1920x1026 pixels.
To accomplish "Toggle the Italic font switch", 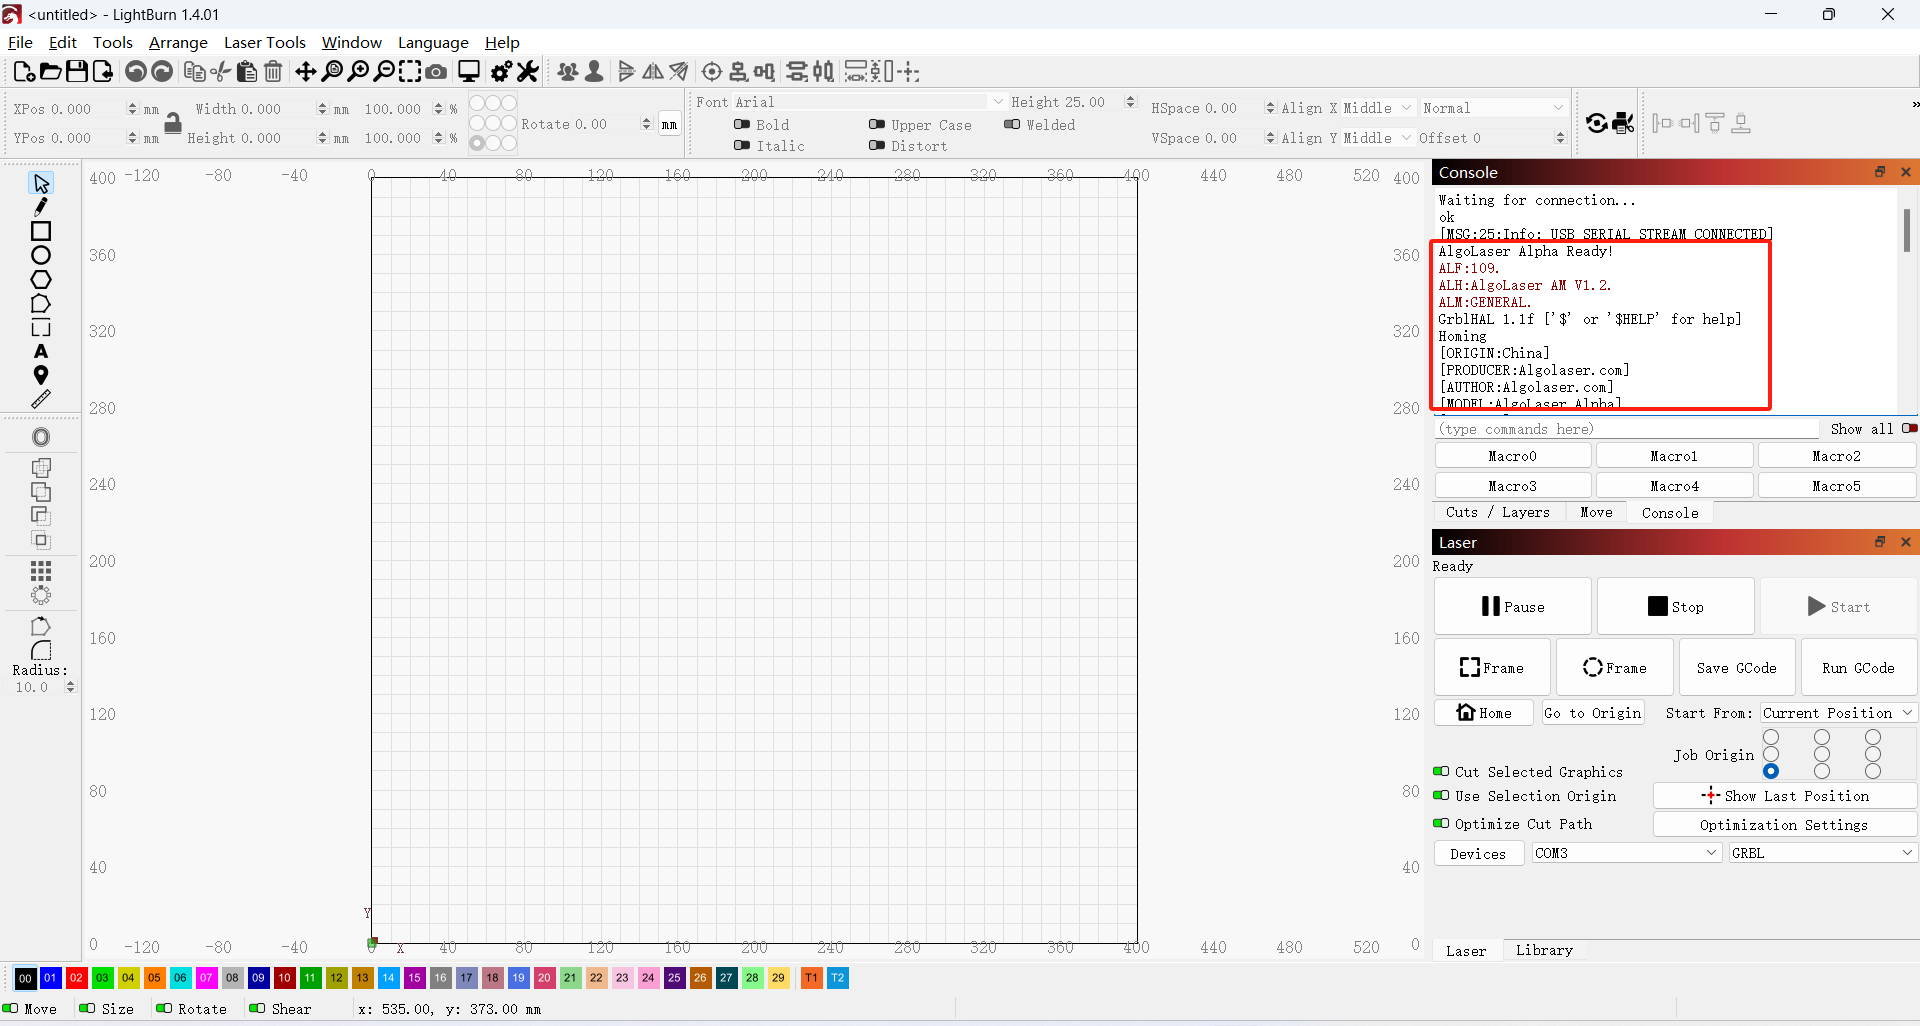I will [742, 145].
